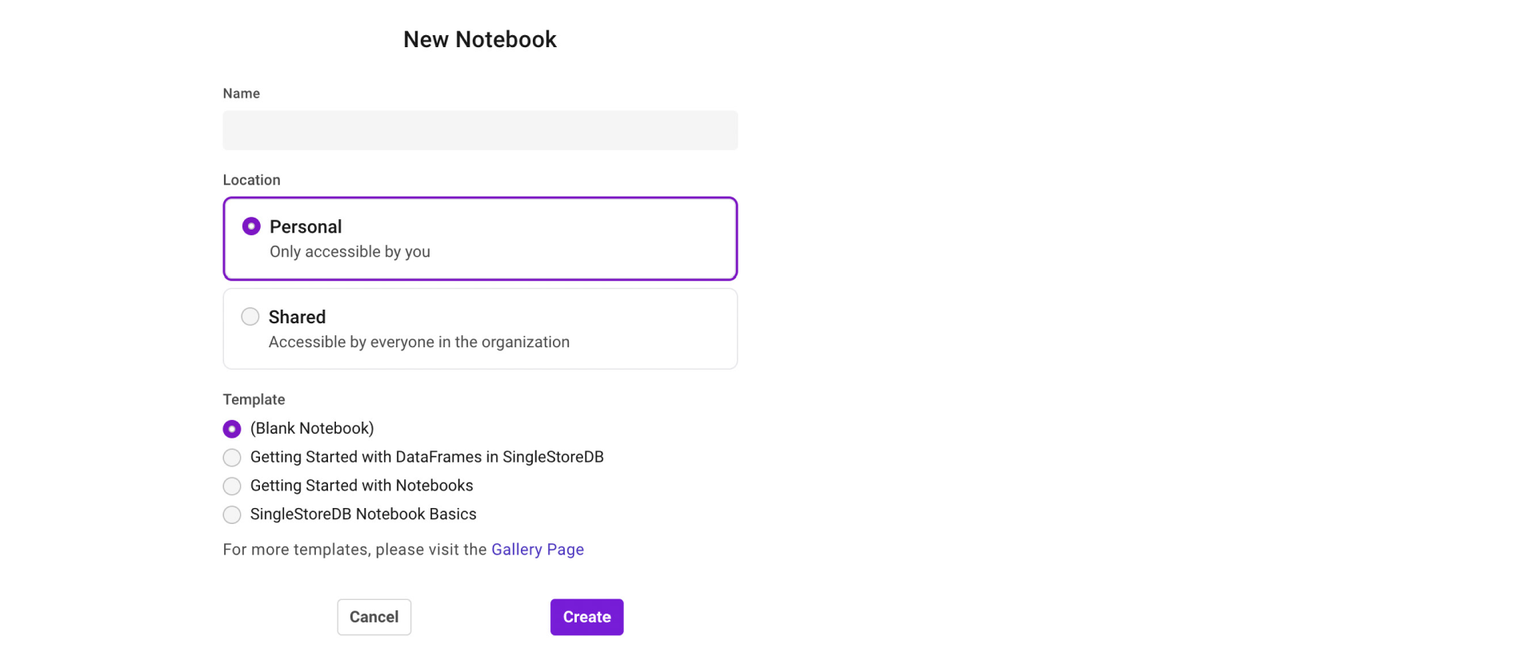Image resolution: width=1536 pixels, height=660 pixels.
Task: Click "Accessible by everyone in the organization" text
Action: (x=419, y=342)
